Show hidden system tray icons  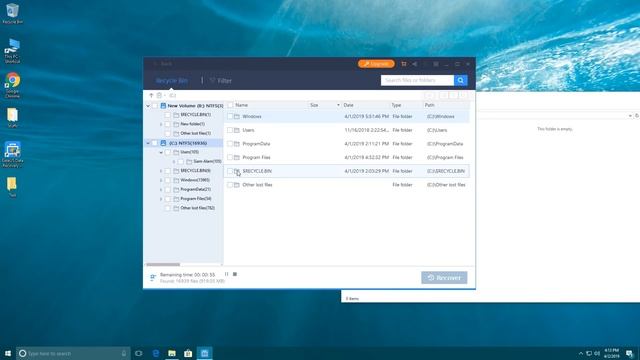581,353
